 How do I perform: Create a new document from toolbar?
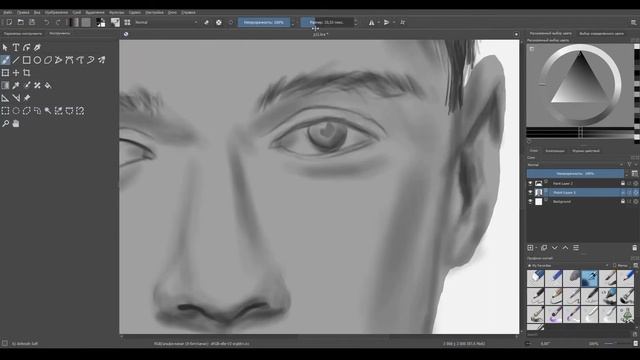click(x=9, y=22)
